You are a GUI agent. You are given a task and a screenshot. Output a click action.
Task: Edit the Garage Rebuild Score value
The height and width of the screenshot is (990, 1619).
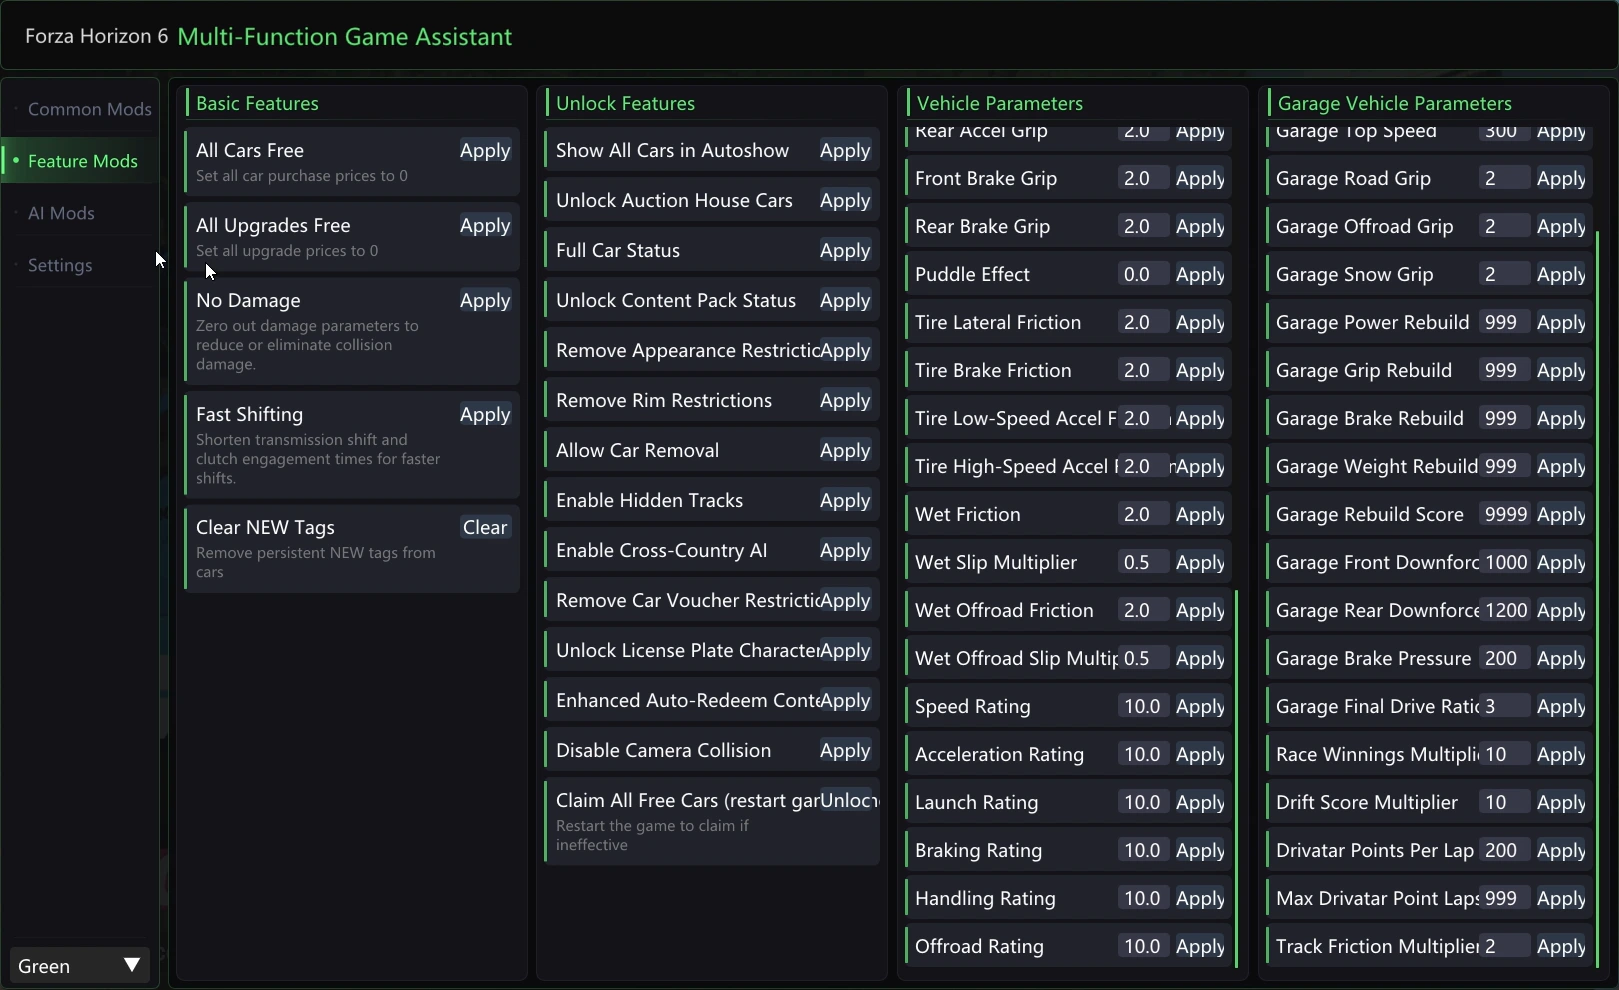(x=1504, y=514)
